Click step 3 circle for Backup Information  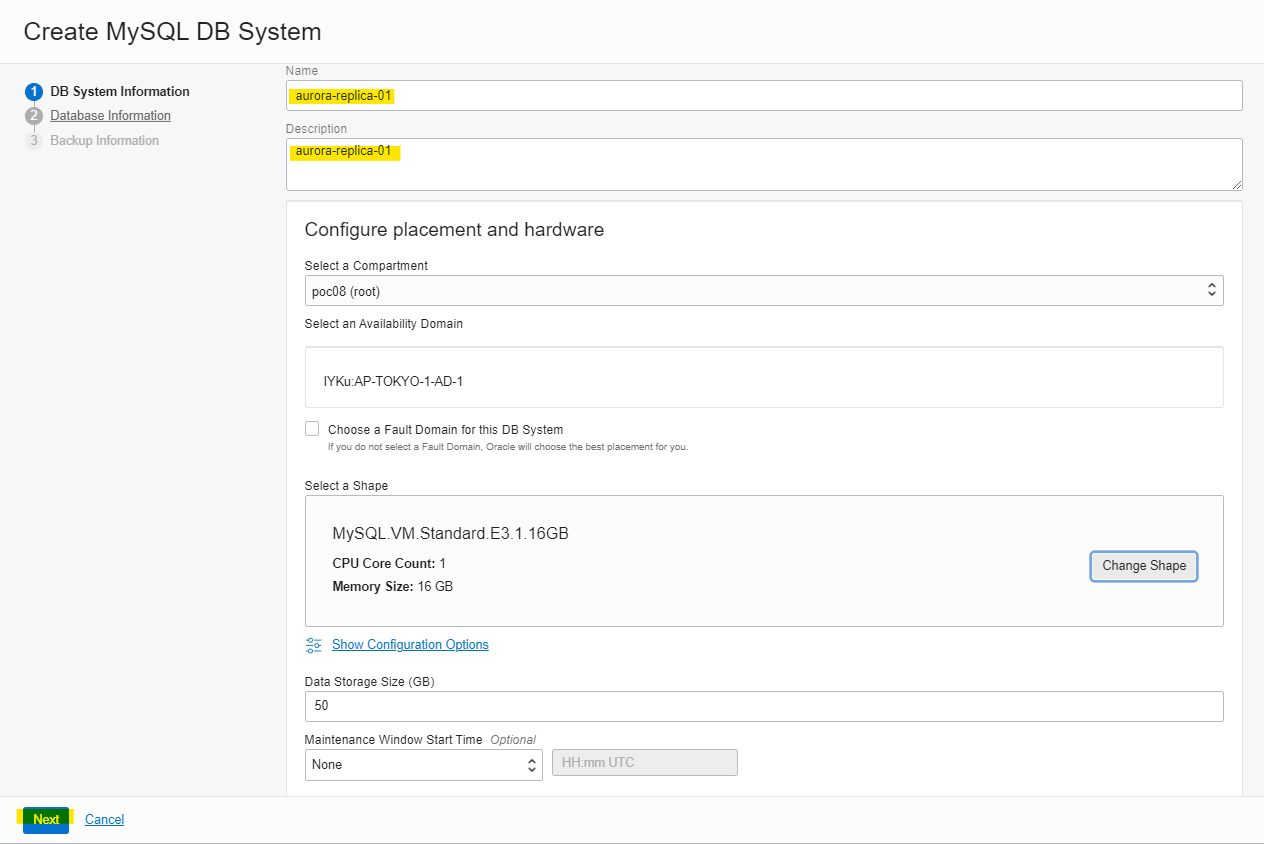point(34,141)
